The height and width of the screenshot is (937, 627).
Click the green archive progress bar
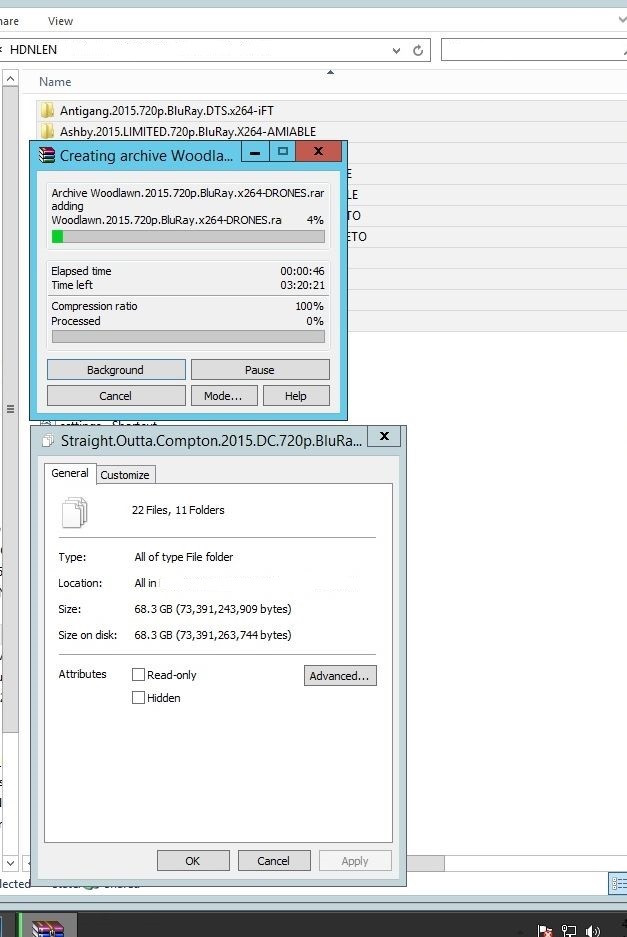pyautogui.click(x=188, y=237)
